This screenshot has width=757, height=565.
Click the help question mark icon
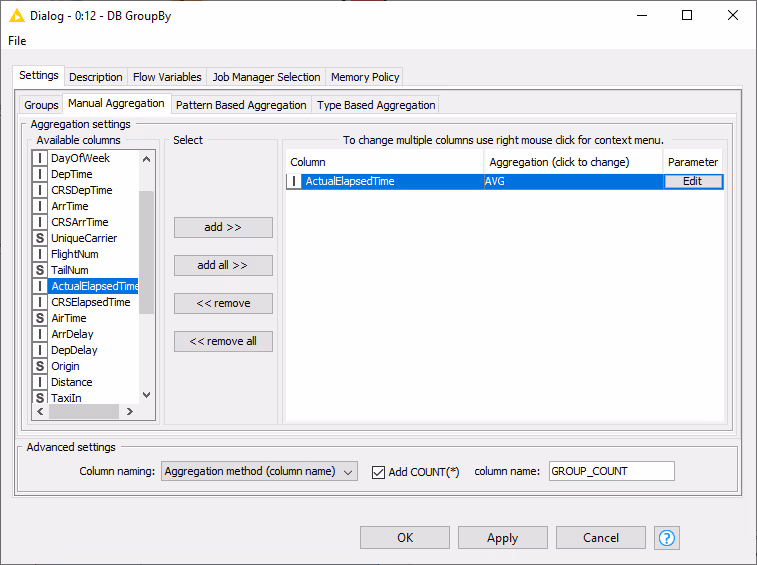pyautogui.click(x=667, y=538)
